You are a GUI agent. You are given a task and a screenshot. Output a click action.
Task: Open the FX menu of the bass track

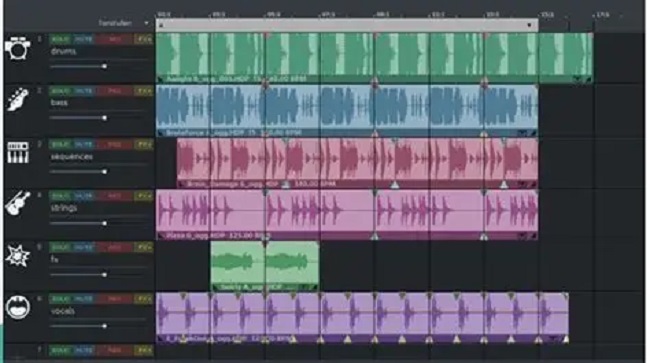(143, 91)
